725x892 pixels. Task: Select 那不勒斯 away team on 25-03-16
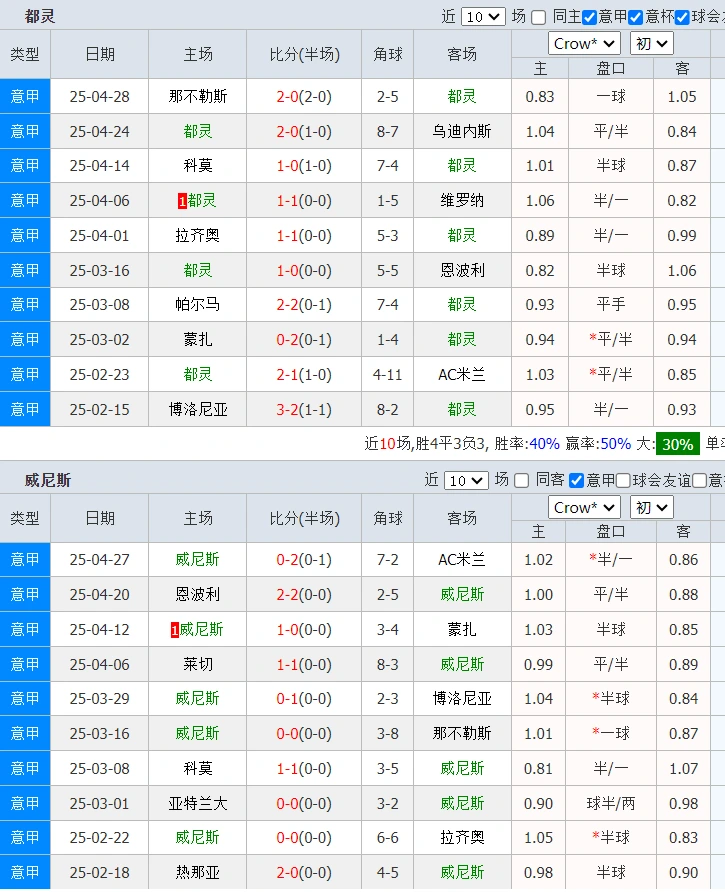[x=462, y=734]
